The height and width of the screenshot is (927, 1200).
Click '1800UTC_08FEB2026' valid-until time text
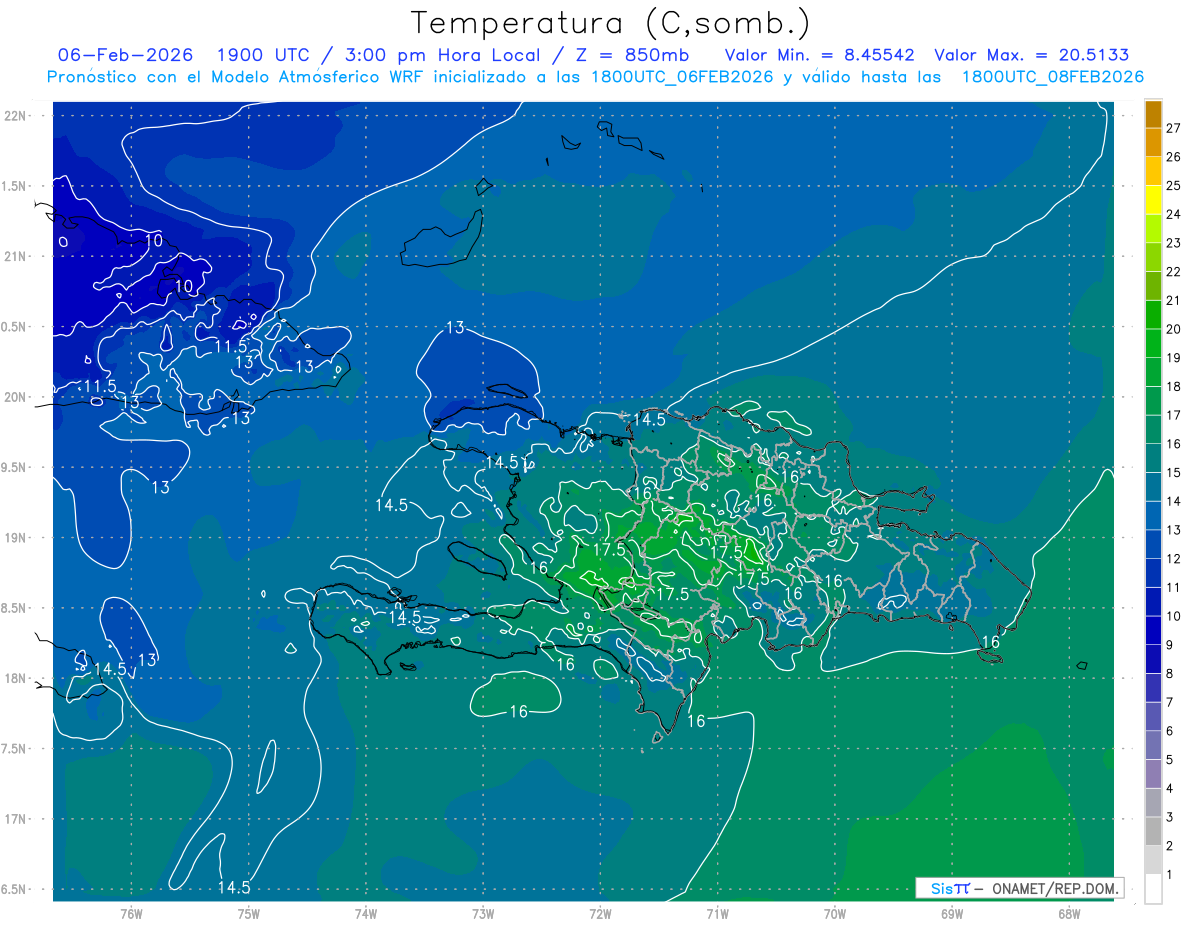[x=1053, y=77]
